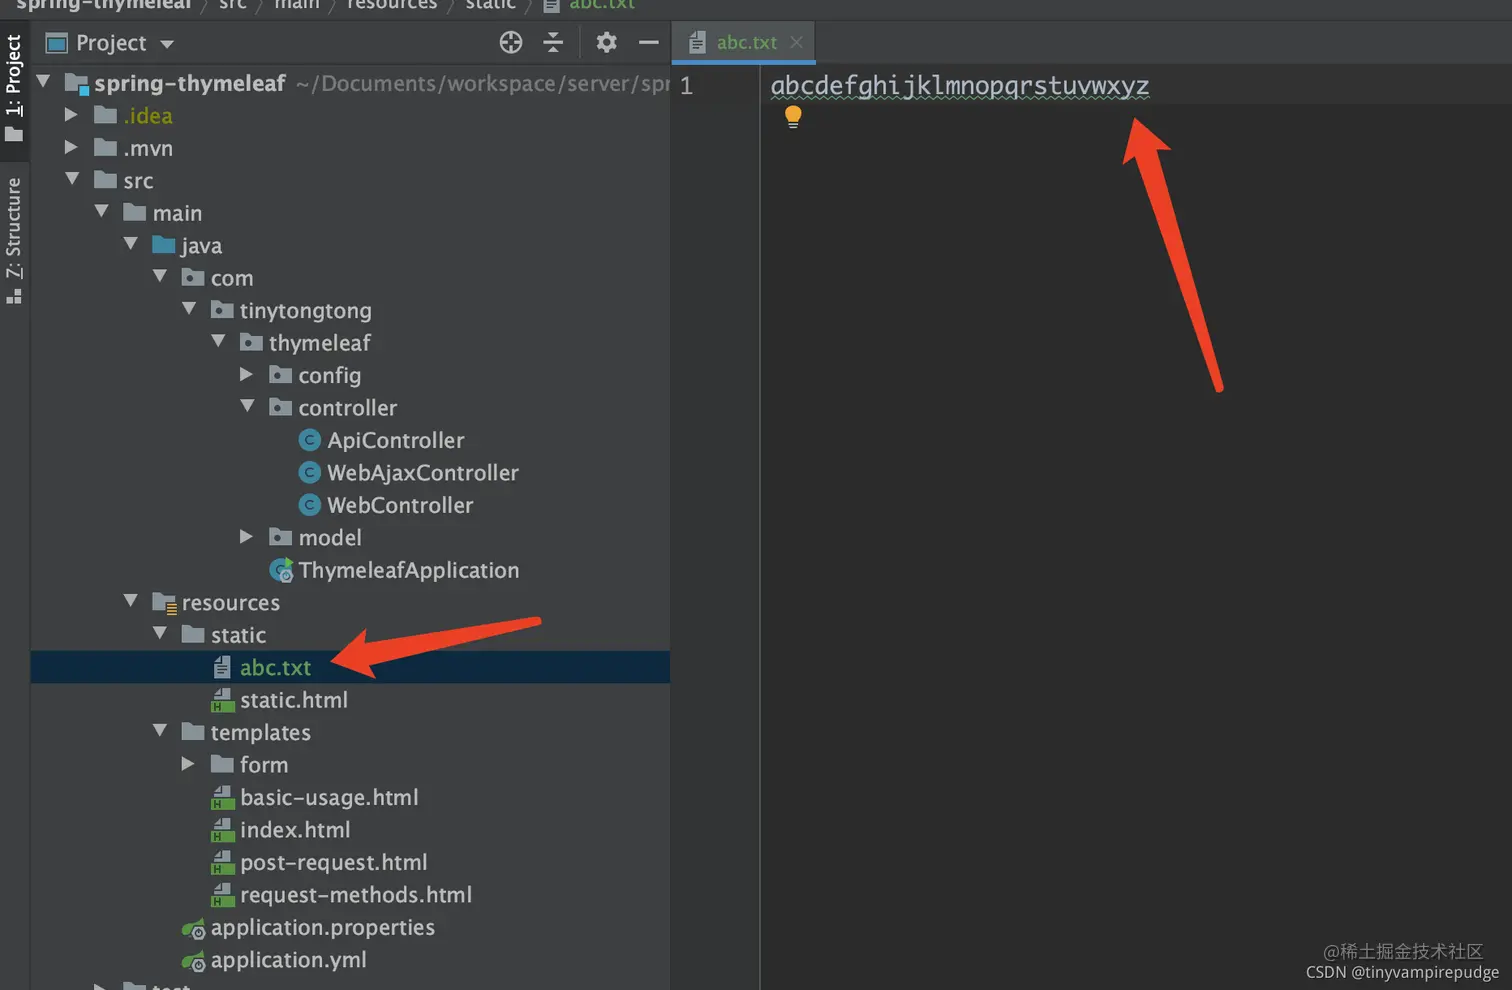Click line number 1 in editor gutter

pyautogui.click(x=686, y=86)
